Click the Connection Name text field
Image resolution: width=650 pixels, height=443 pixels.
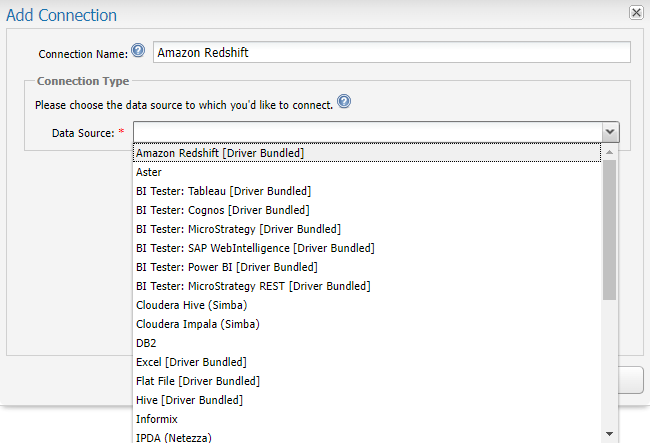(391, 52)
